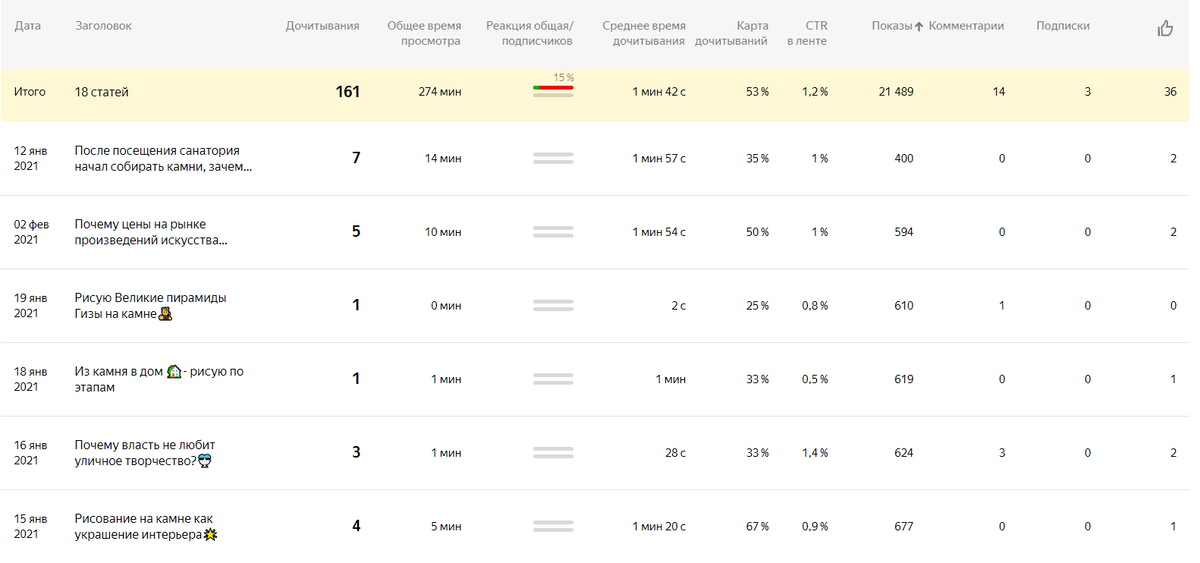
Task: Click the "Среднее время дочитывания" column header
Action: 643,34
